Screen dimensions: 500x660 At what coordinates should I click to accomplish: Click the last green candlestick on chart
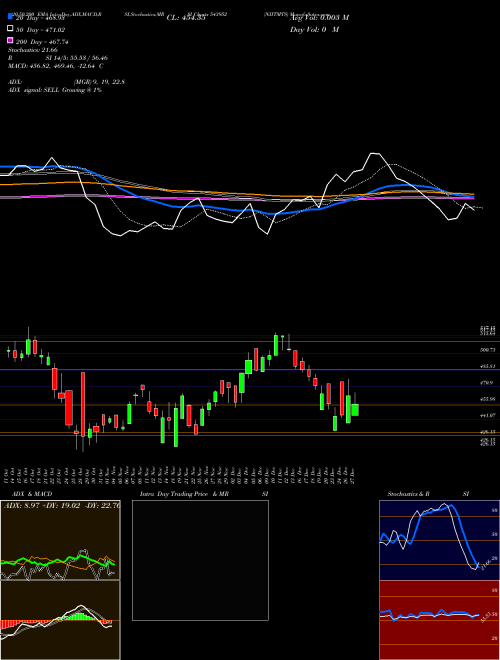pyautogui.click(x=355, y=410)
